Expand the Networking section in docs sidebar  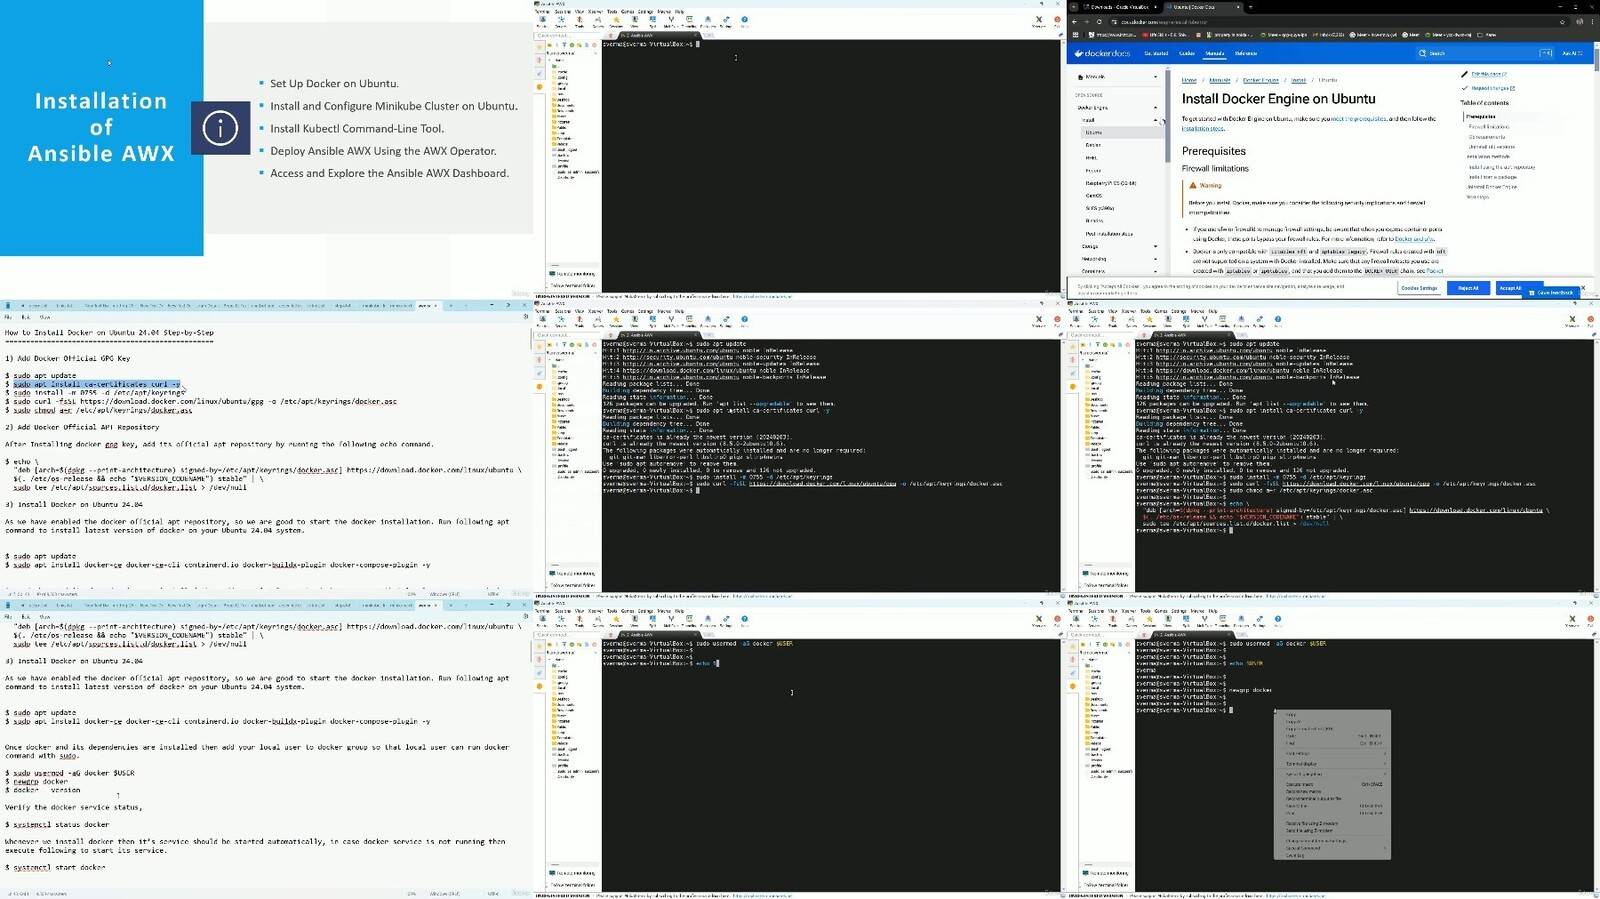coord(1155,259)
